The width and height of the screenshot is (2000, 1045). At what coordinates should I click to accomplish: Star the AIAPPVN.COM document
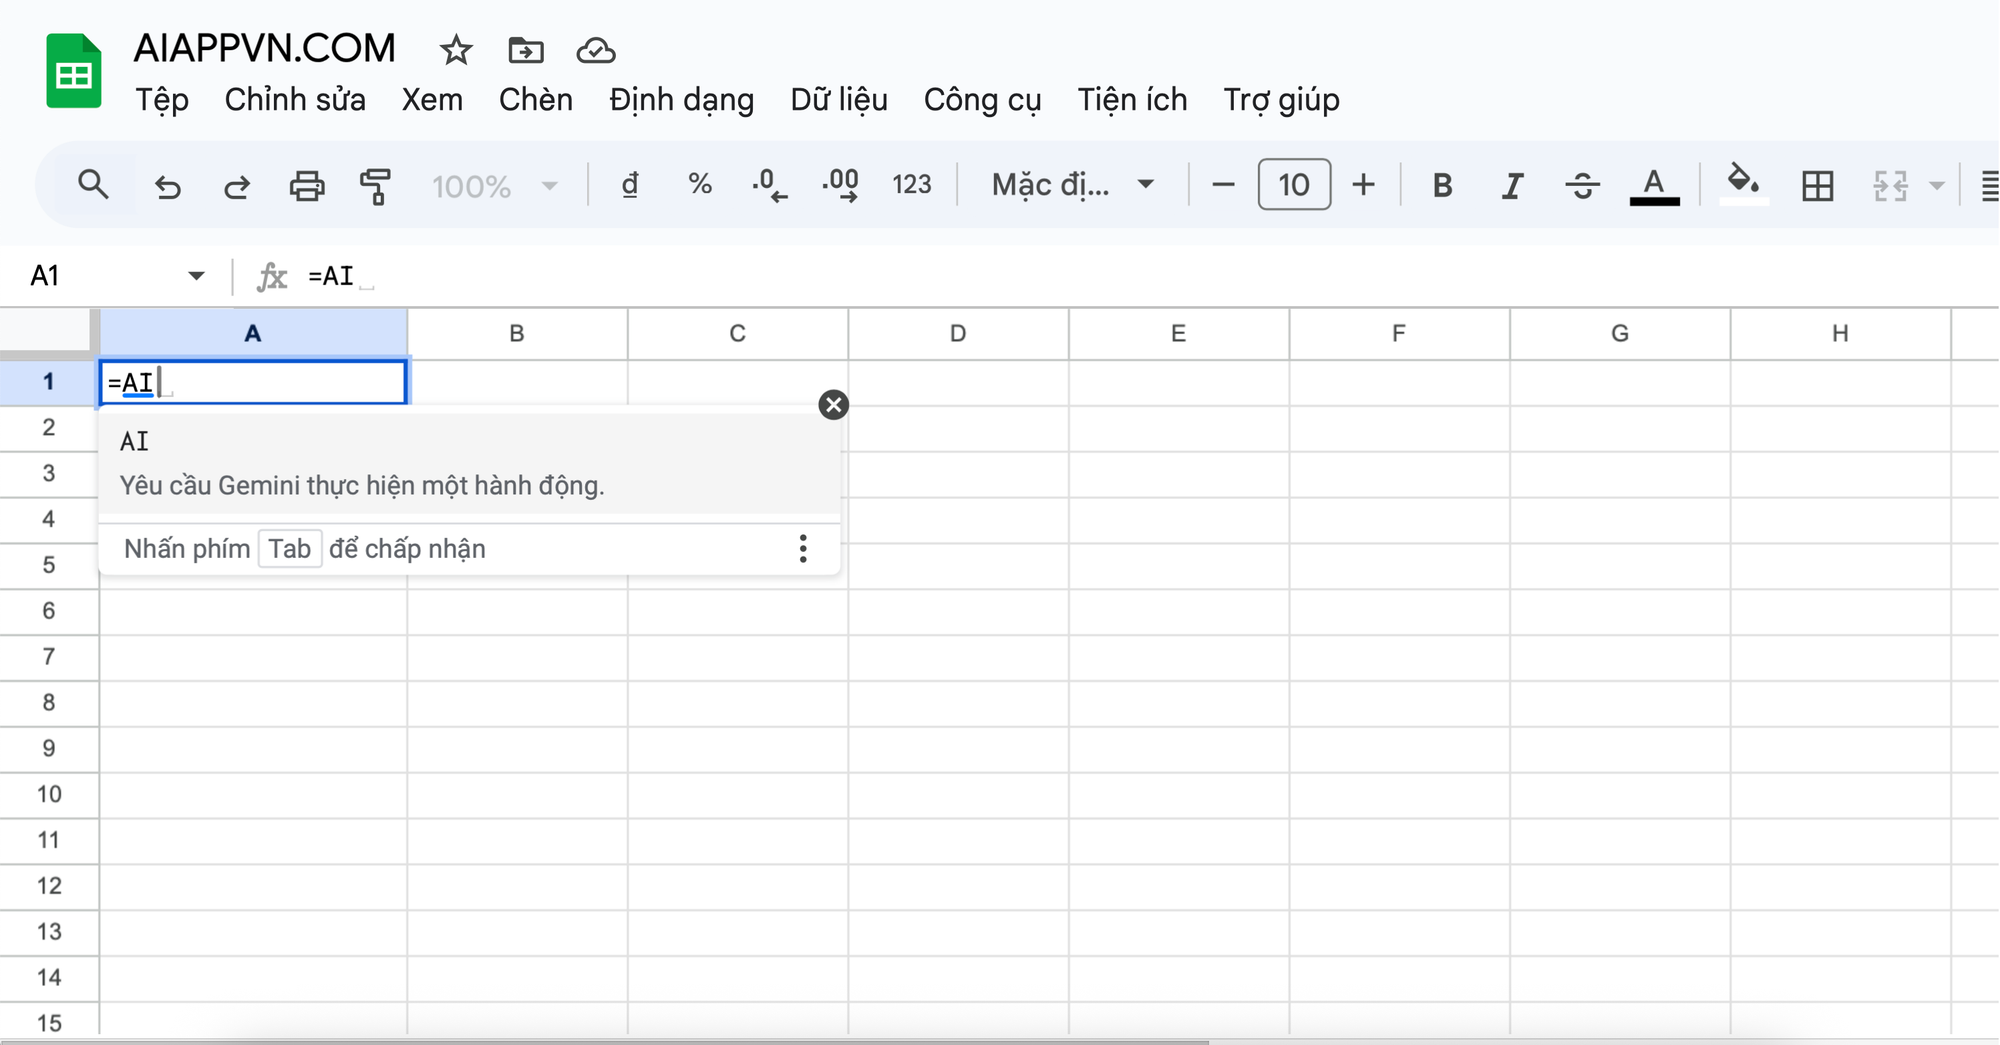coord(456,50)
